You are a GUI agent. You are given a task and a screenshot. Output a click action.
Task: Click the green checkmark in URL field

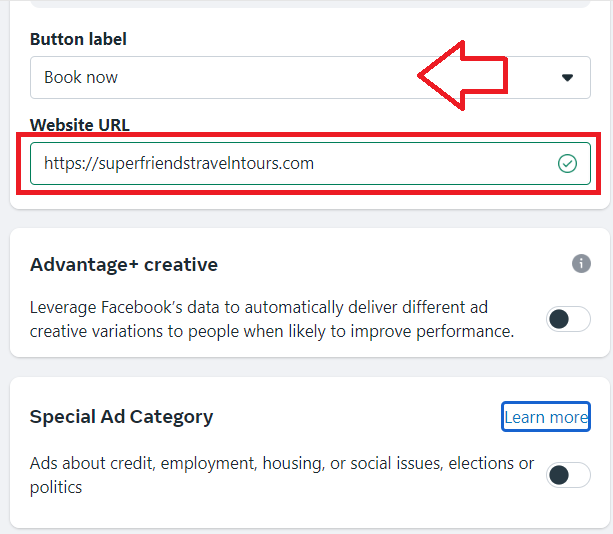(x=567, y=163)
